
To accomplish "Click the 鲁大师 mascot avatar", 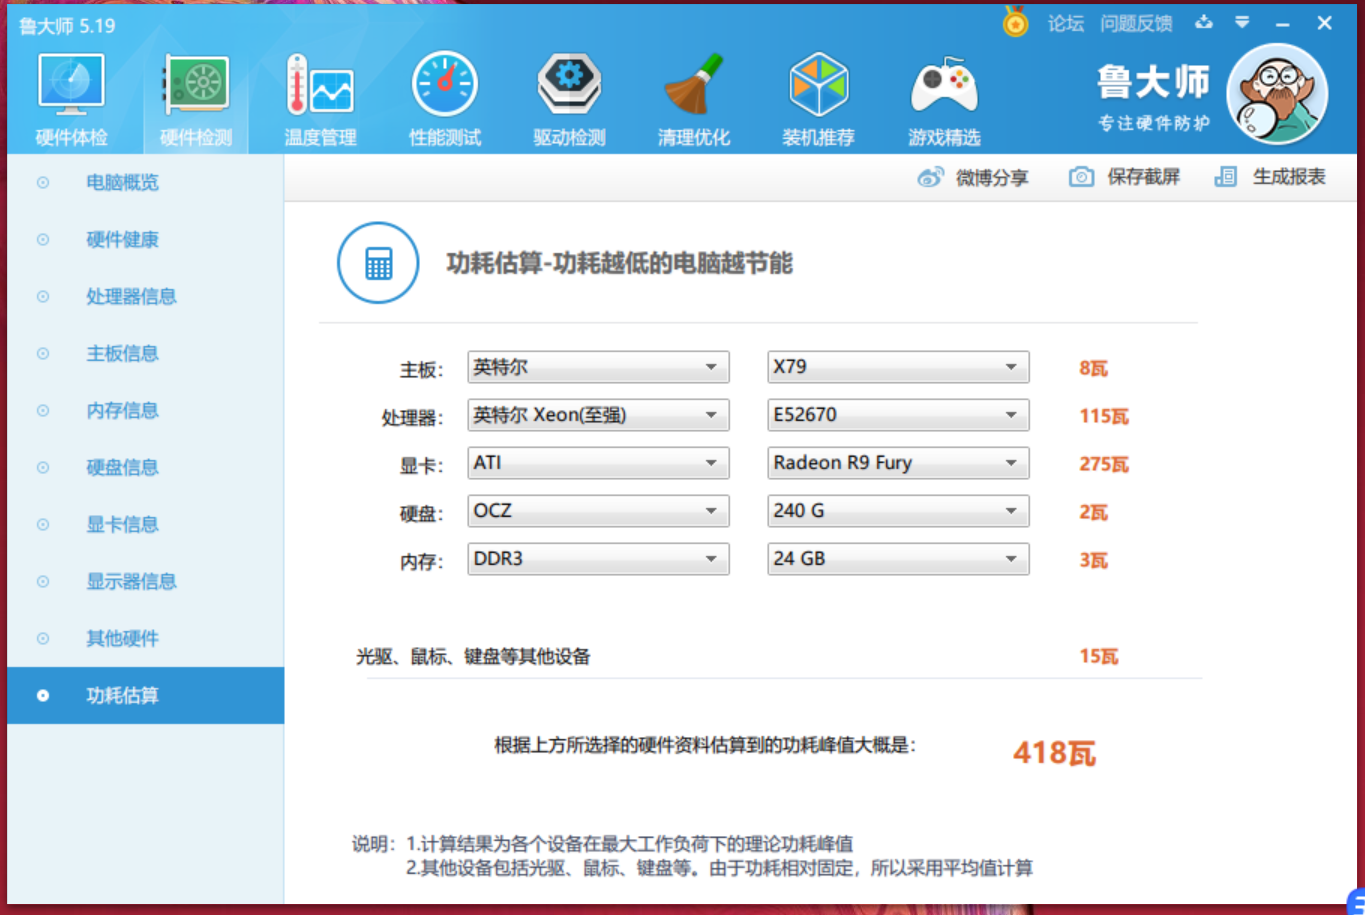I will point(1277,94).
